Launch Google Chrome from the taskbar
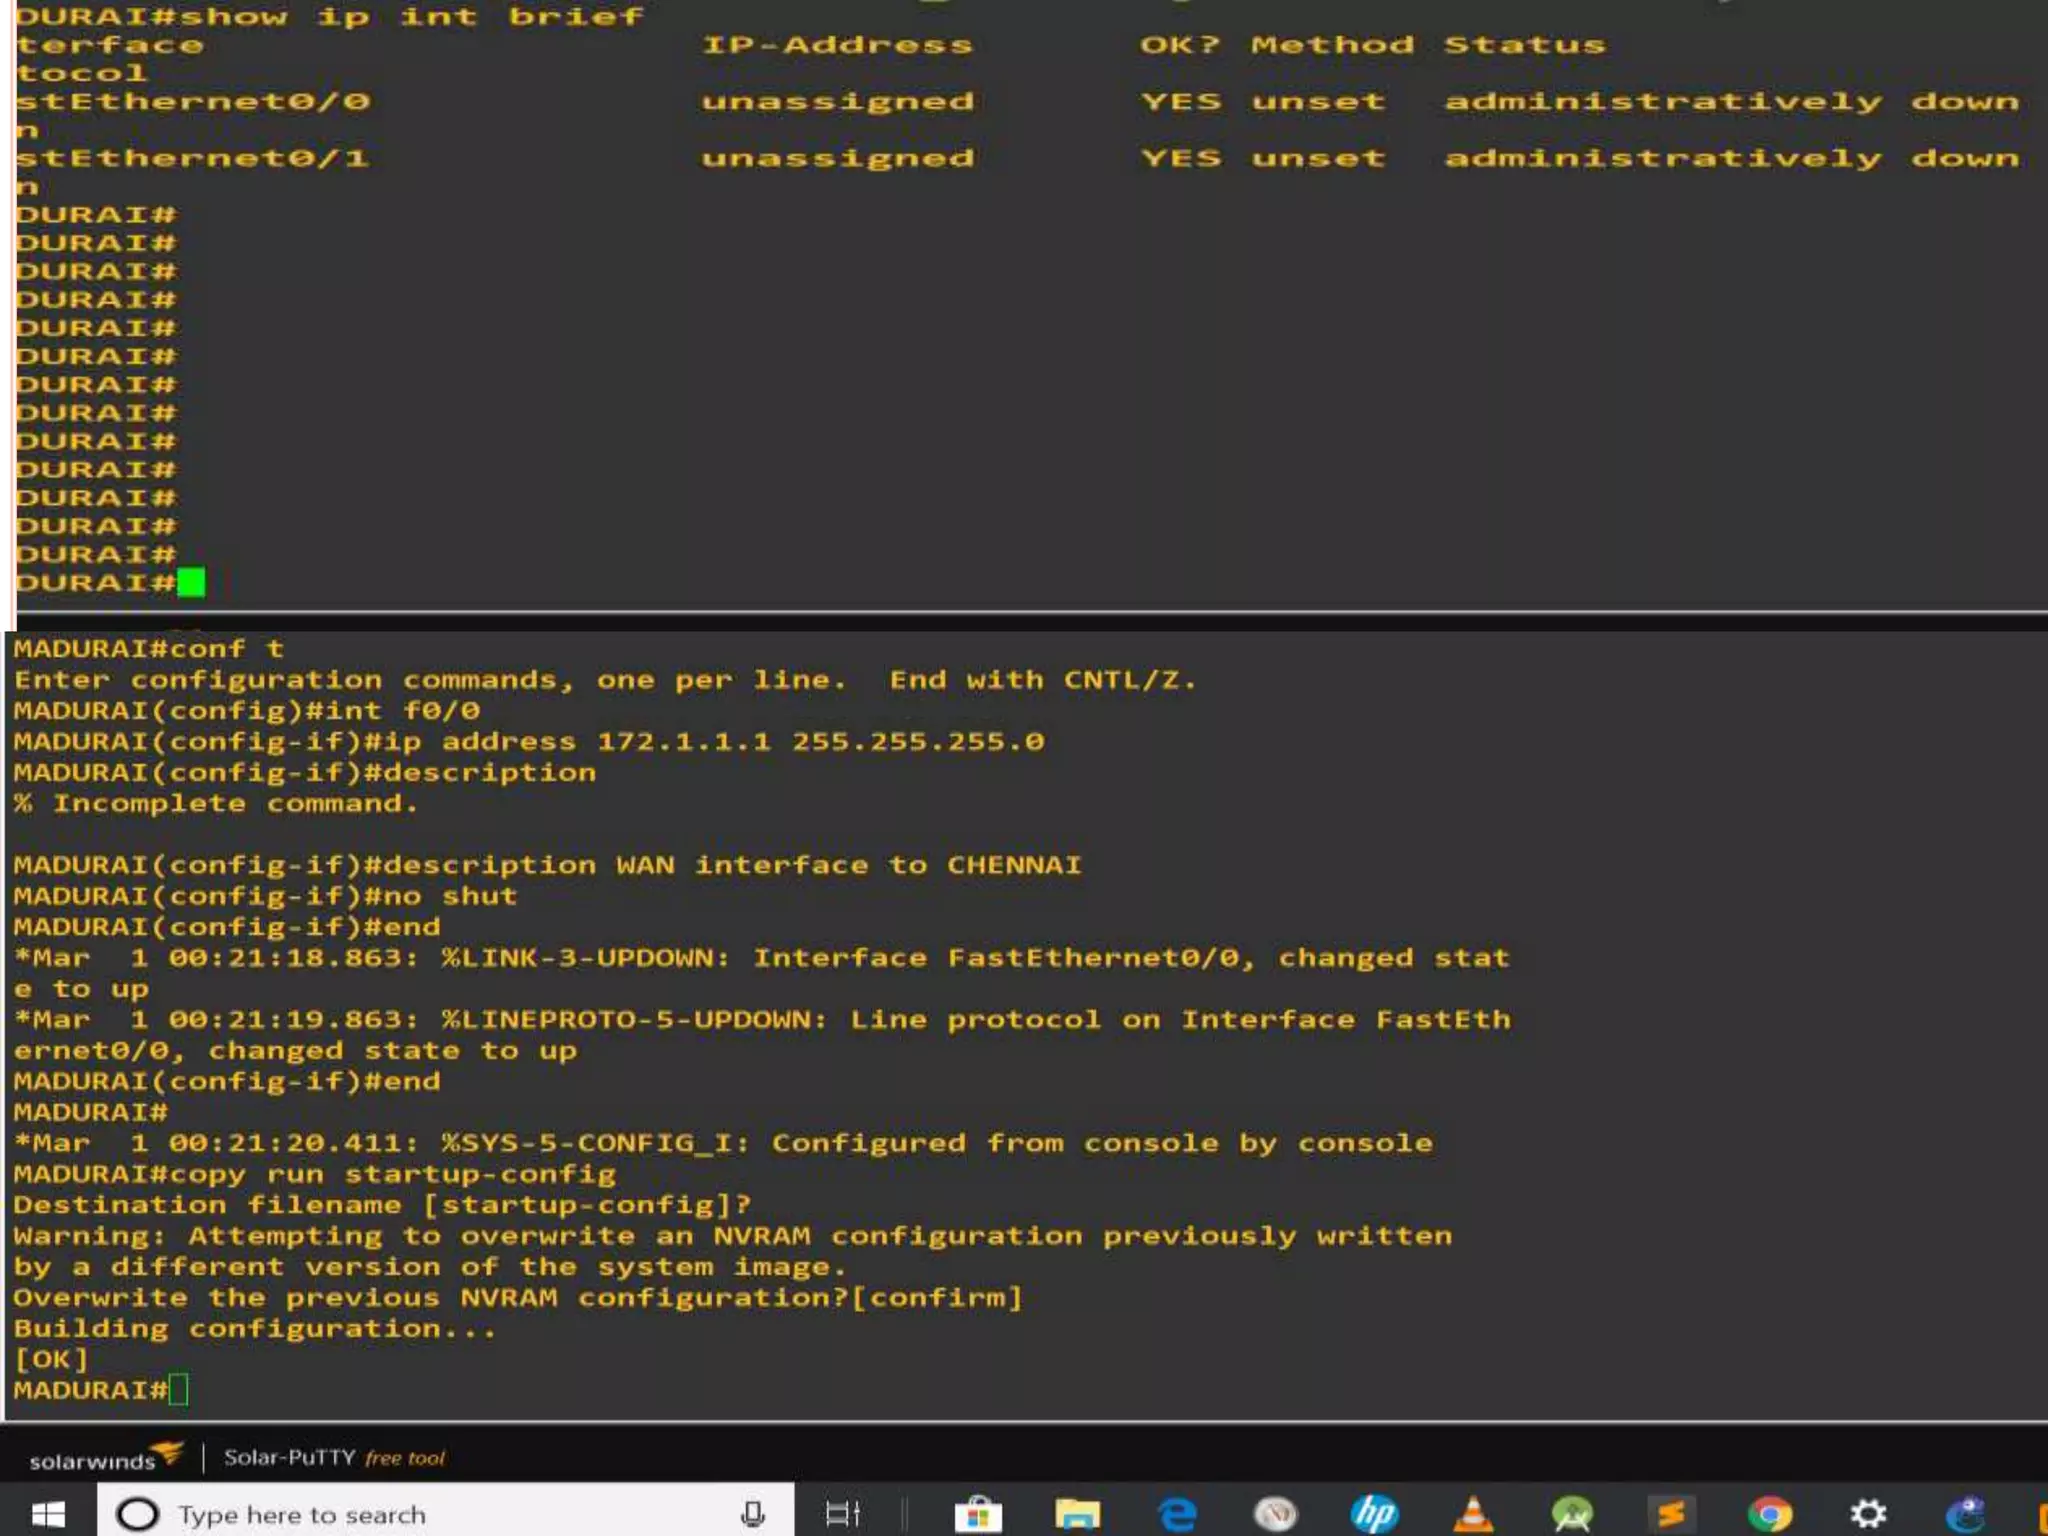2048x1536 pixels. tap(1770, 1514)
